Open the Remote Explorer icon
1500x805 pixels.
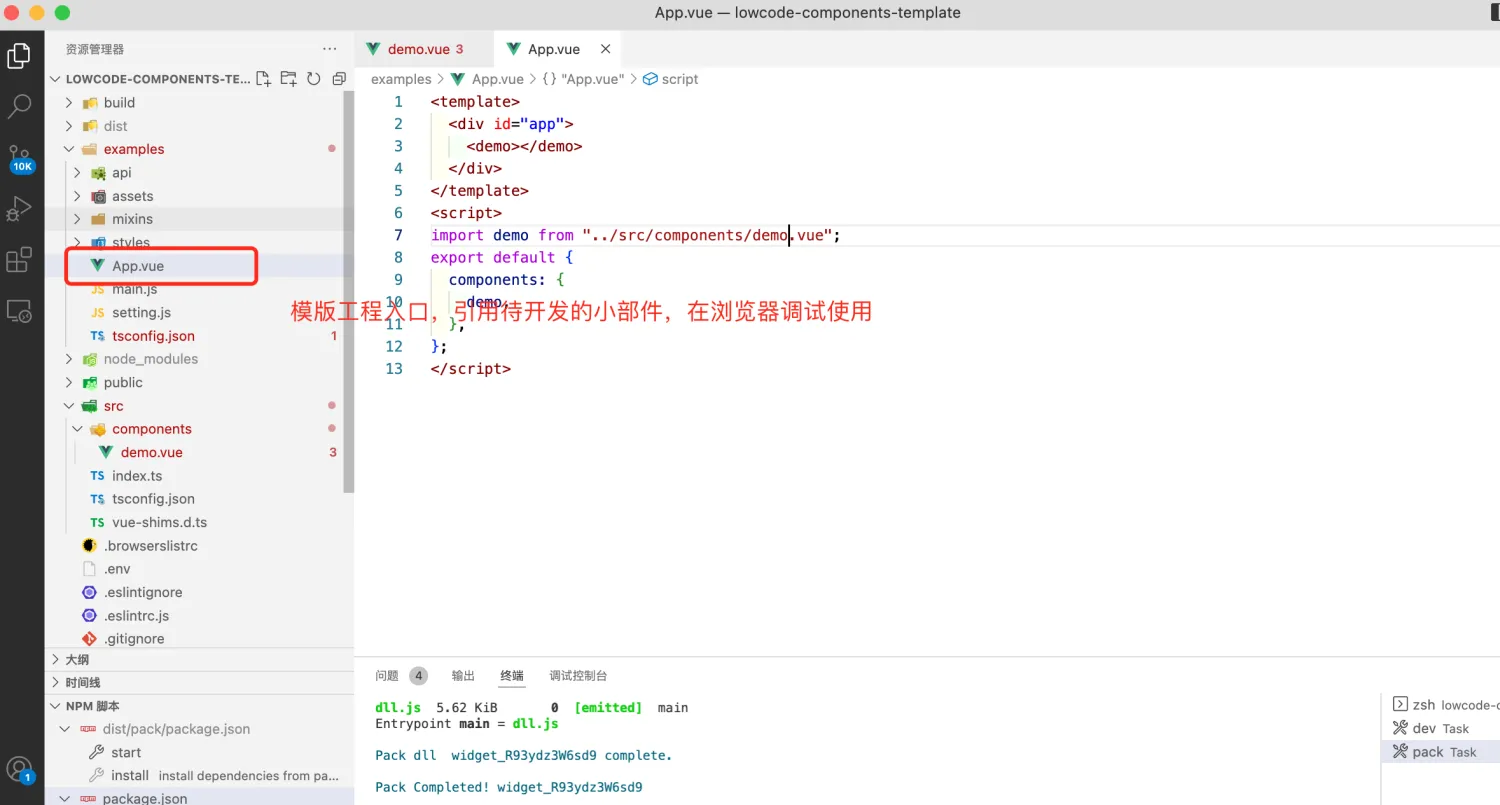pos(19,312)
